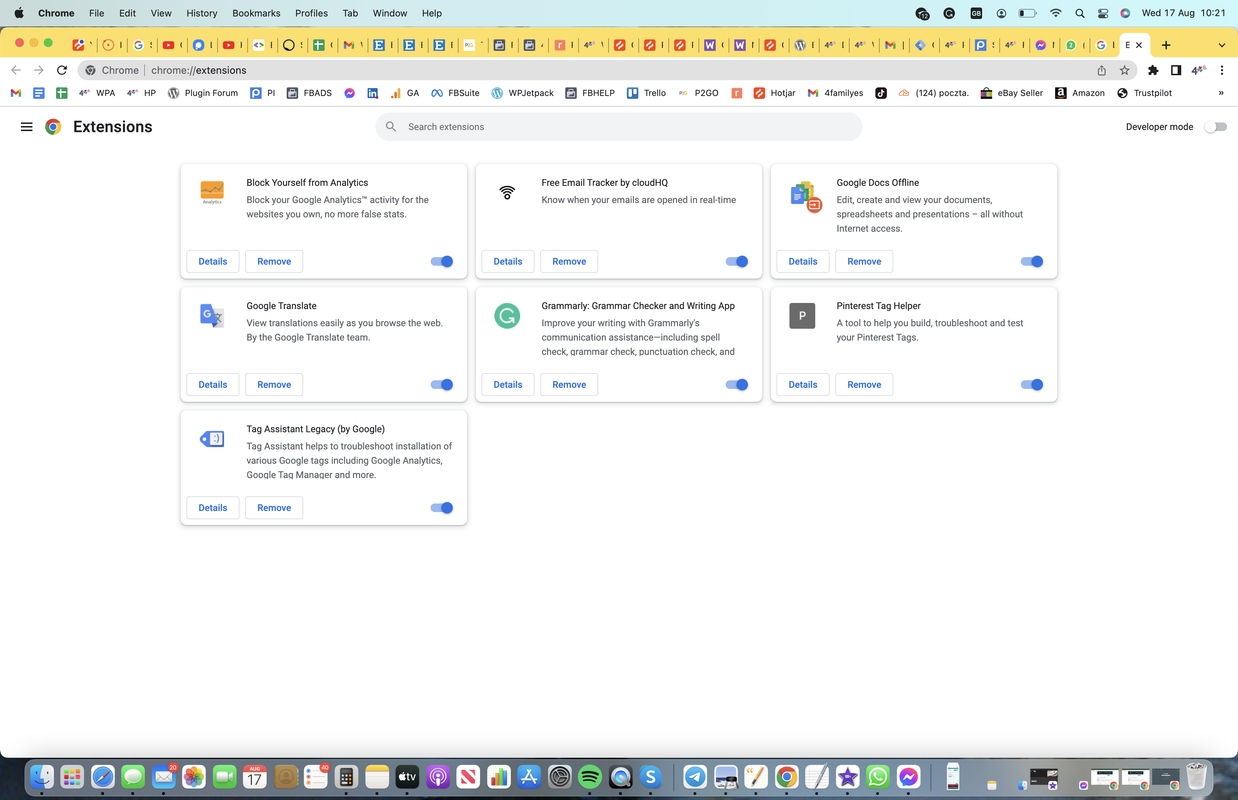Open the Window menu
Viewport: 1238px width, 800px height.
click(389, 13)
